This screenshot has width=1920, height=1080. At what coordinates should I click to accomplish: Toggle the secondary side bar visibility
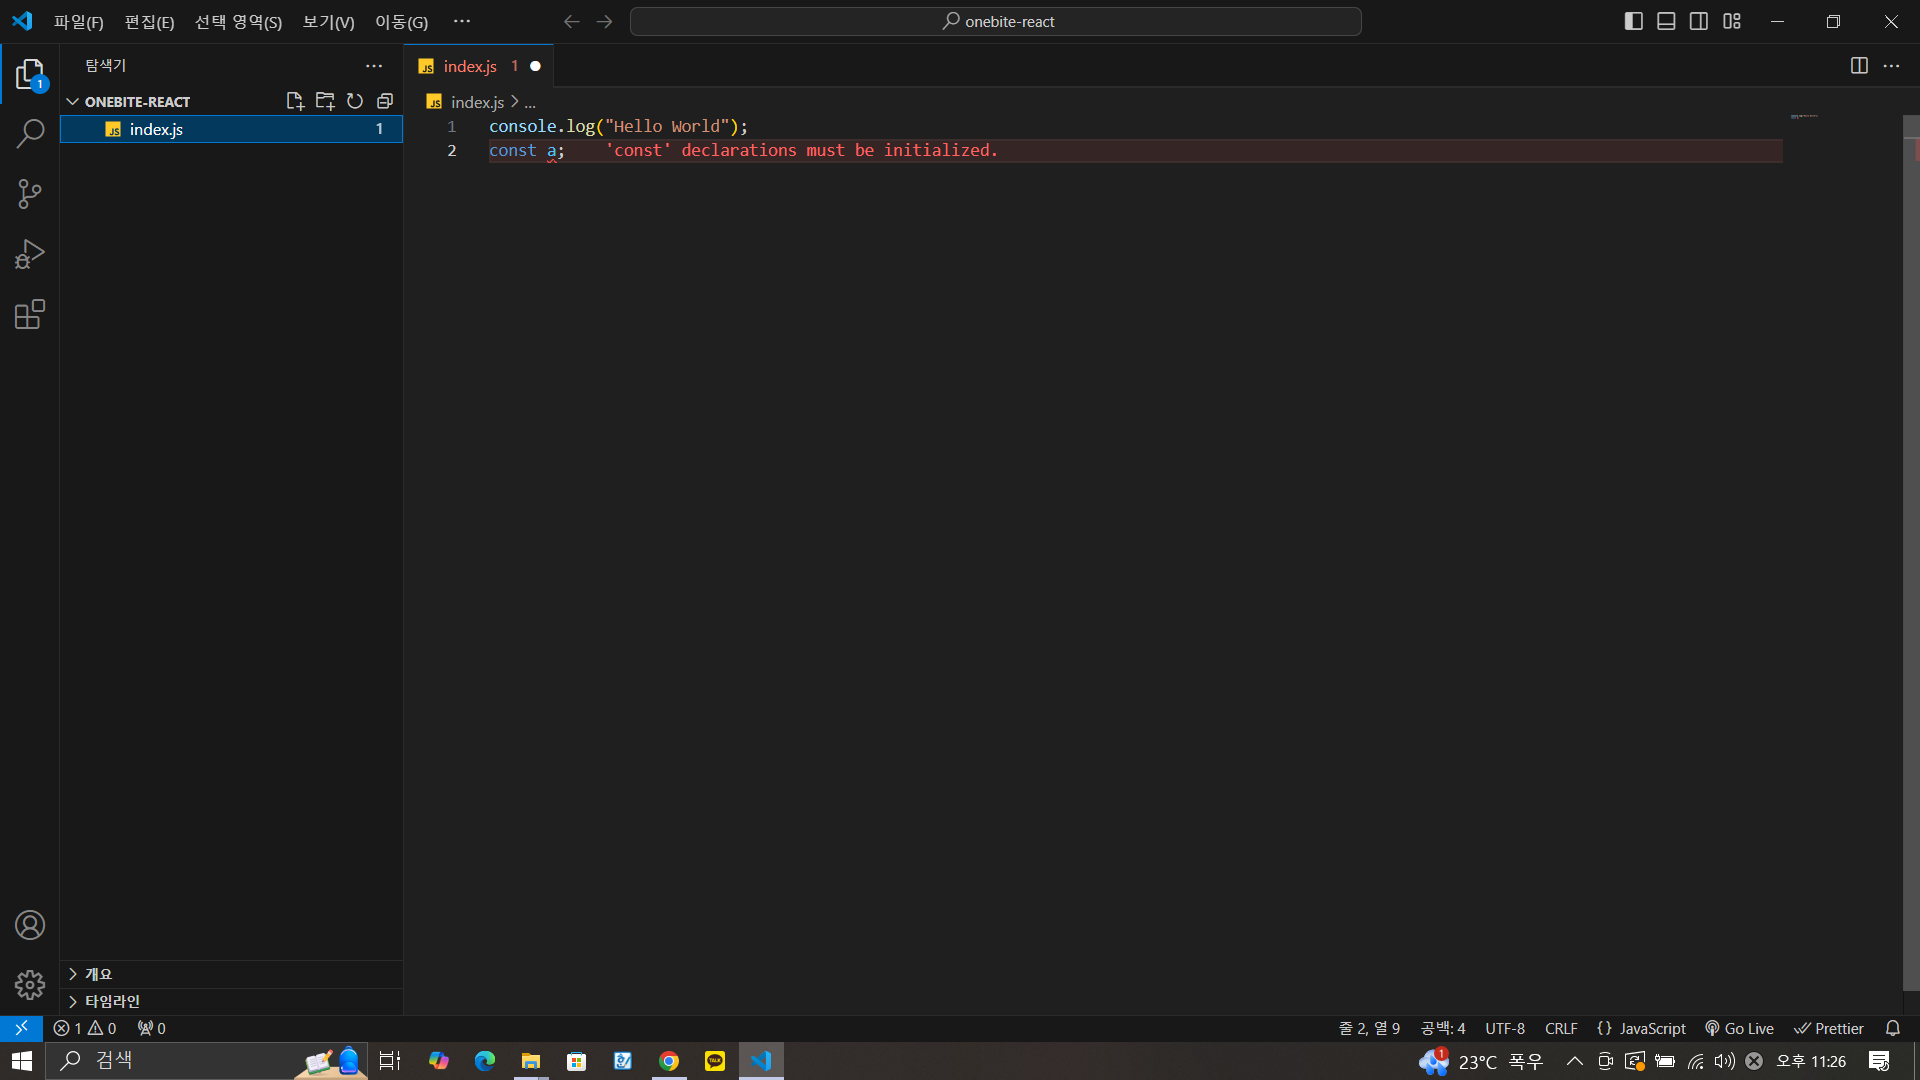(1699, 21)
